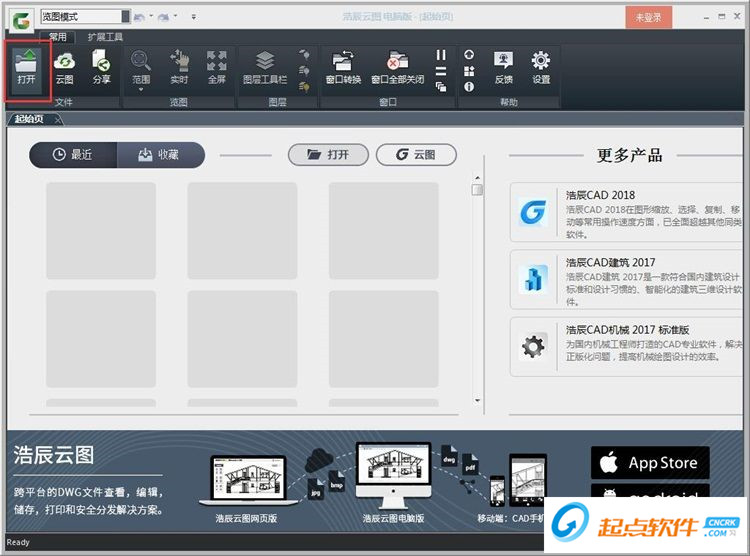Image resolution: width=750 pixels, height=556 pixels.
Task: Click the 打开 (Open) ribbon icon
Action: [26, 67]
